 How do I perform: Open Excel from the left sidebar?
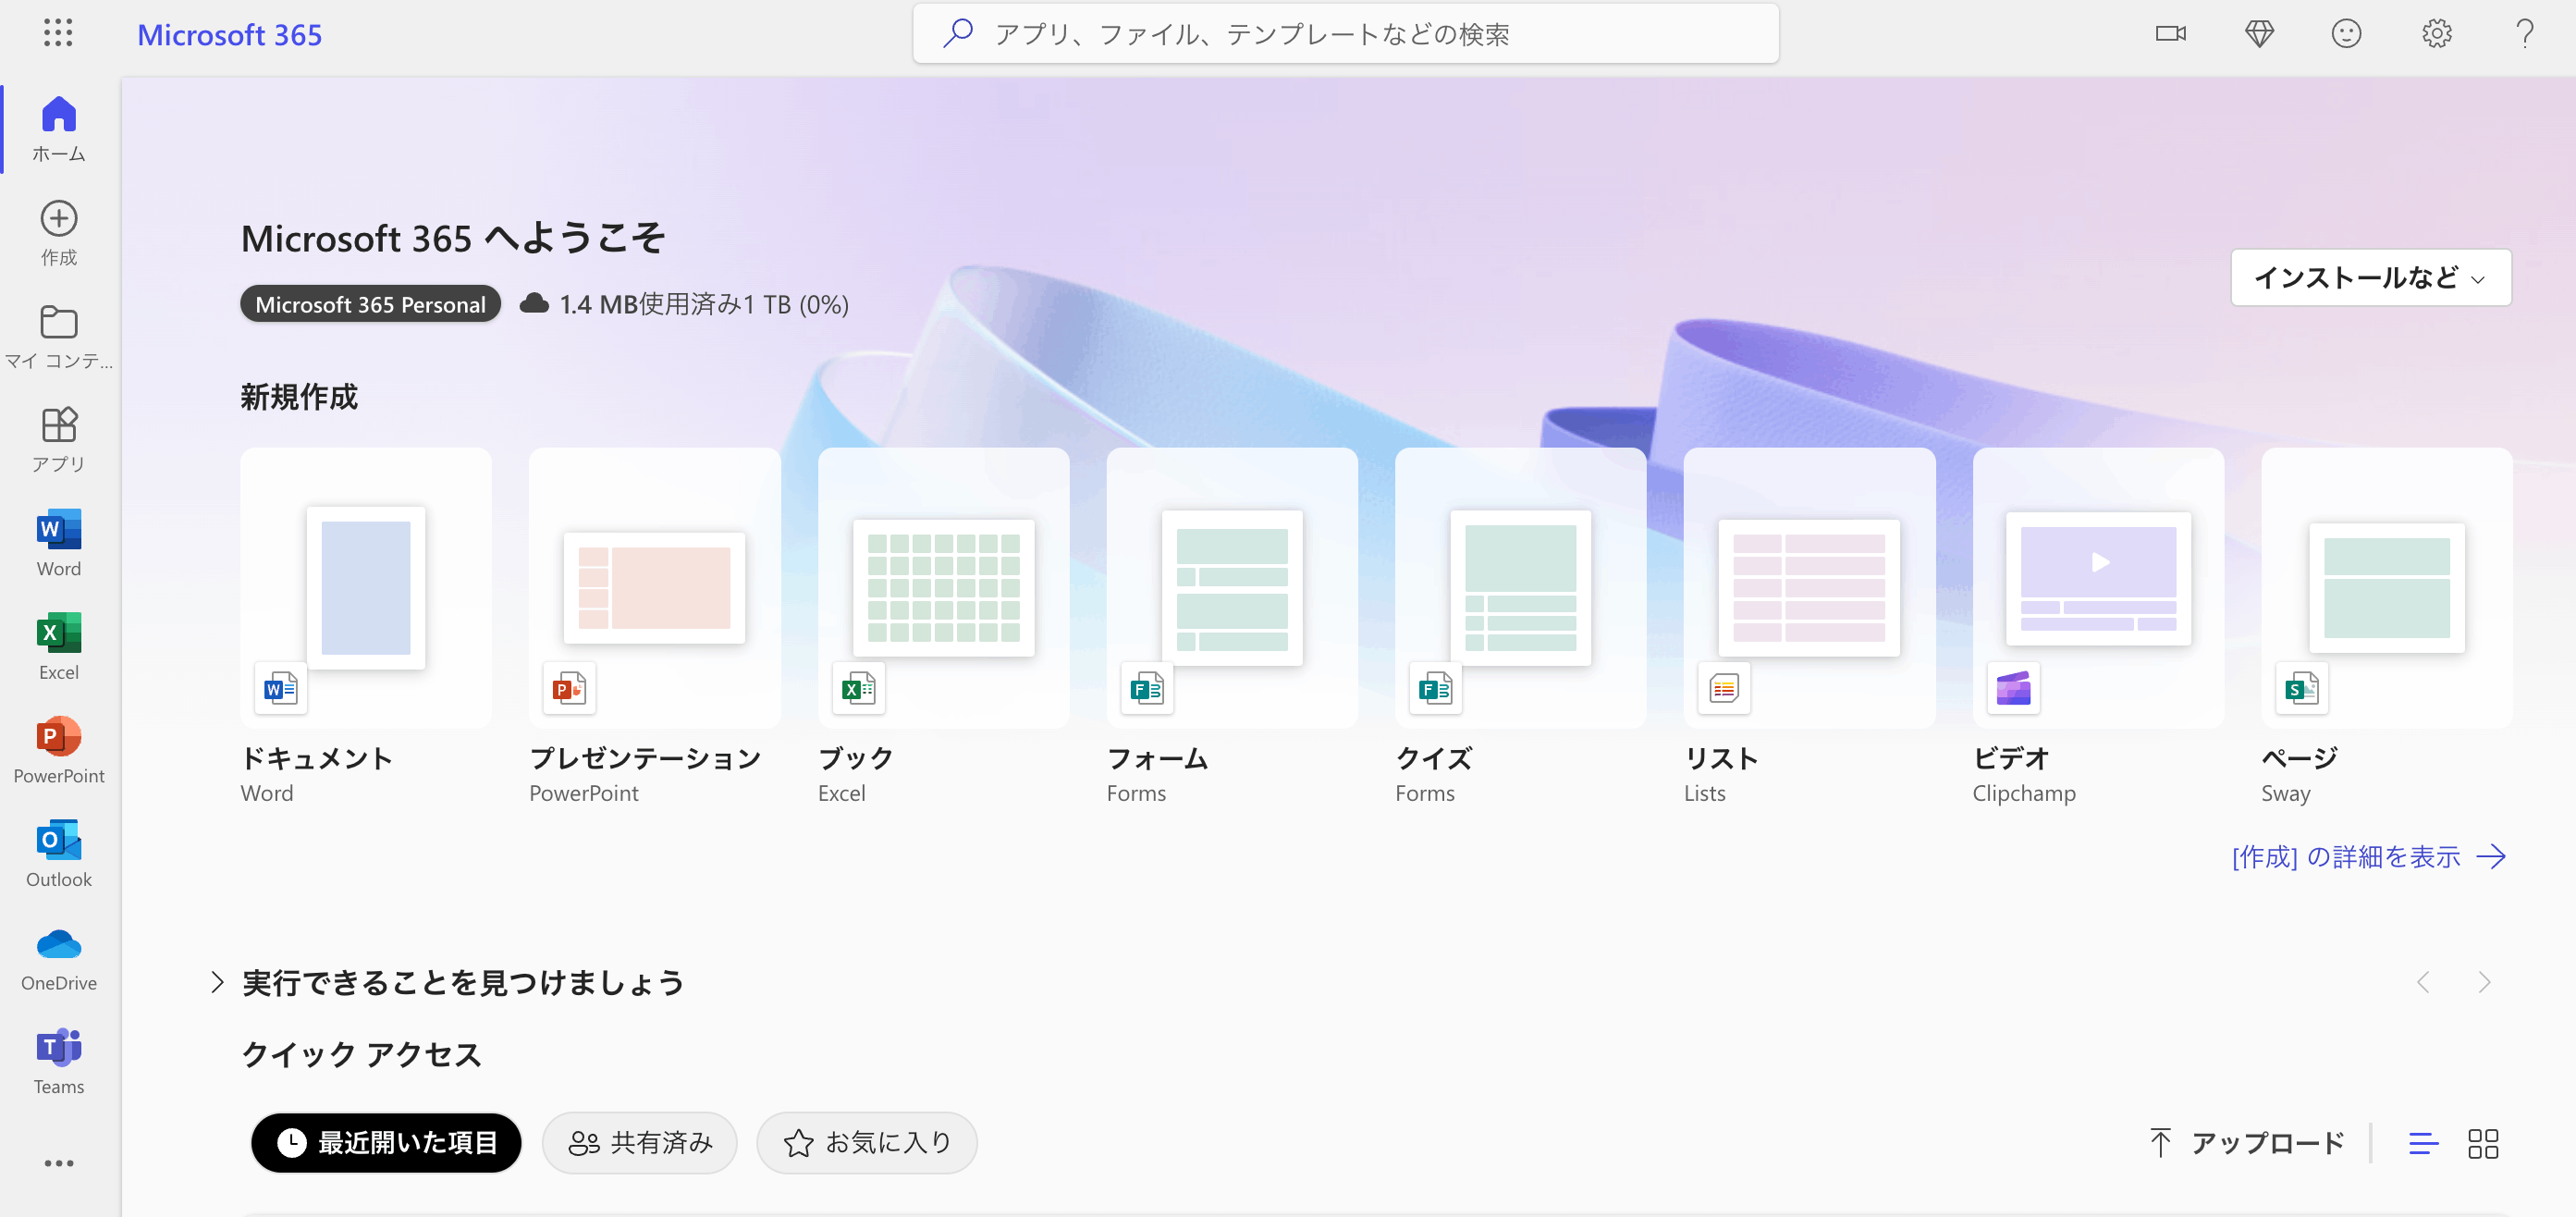(58, 645)
